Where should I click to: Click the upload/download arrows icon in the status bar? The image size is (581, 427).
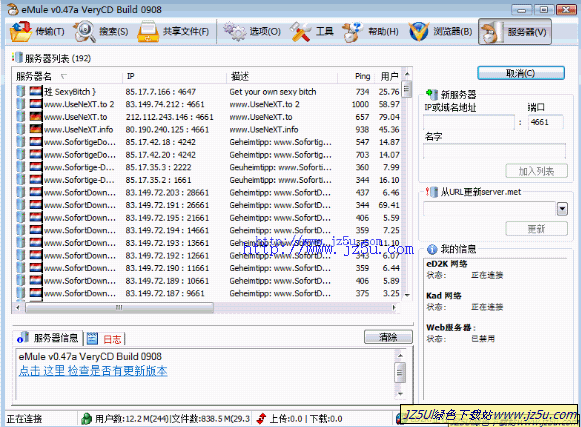[261, 419]
